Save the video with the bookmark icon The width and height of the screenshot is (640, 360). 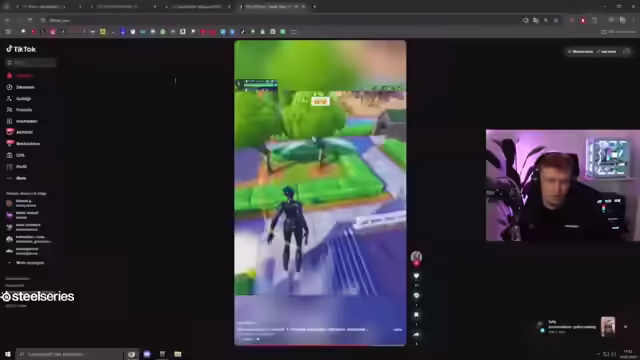click(416, 315)
